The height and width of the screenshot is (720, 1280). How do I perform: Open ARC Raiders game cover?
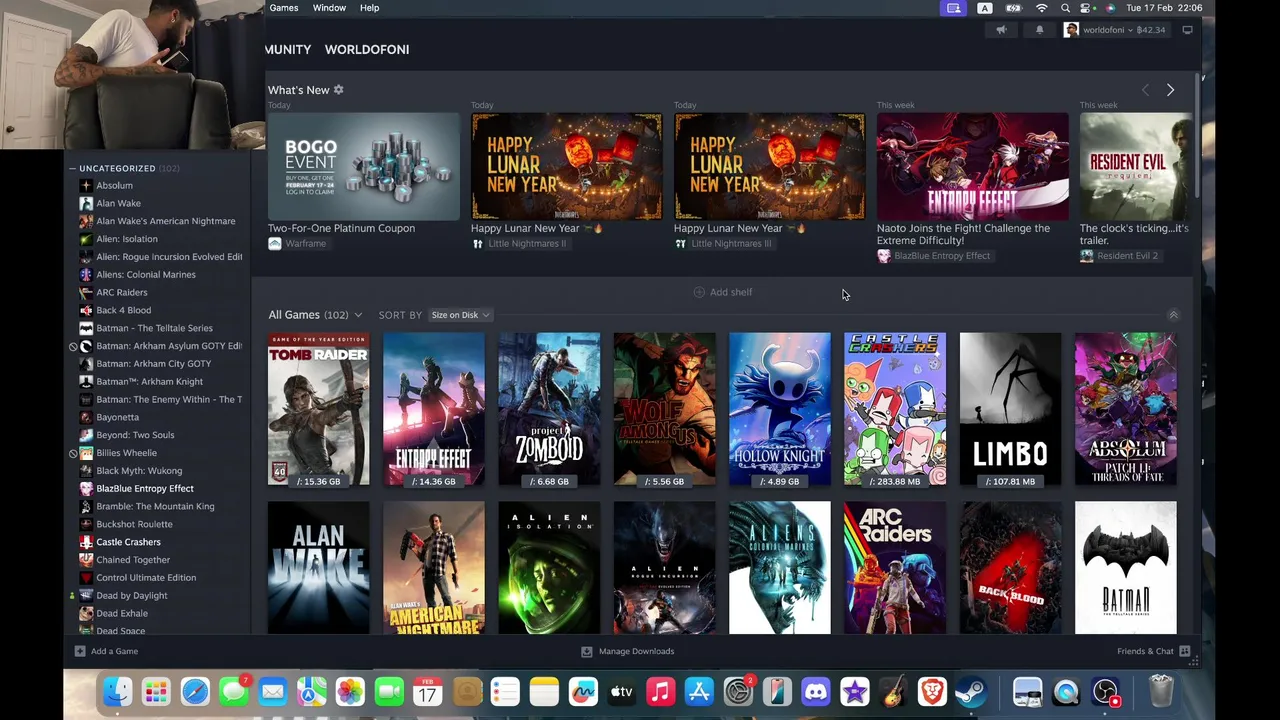(895, 568)
